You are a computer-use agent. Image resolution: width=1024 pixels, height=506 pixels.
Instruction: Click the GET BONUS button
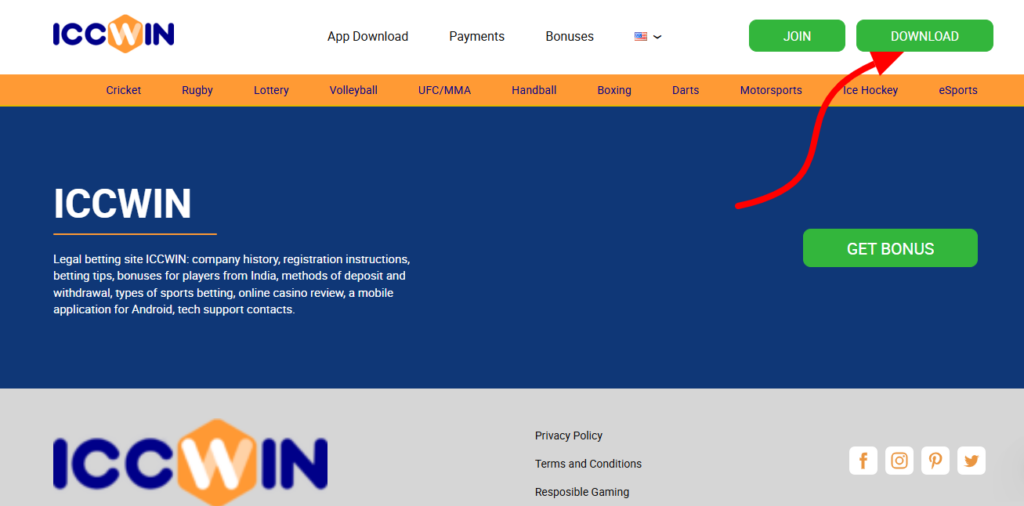pos(890,248)
